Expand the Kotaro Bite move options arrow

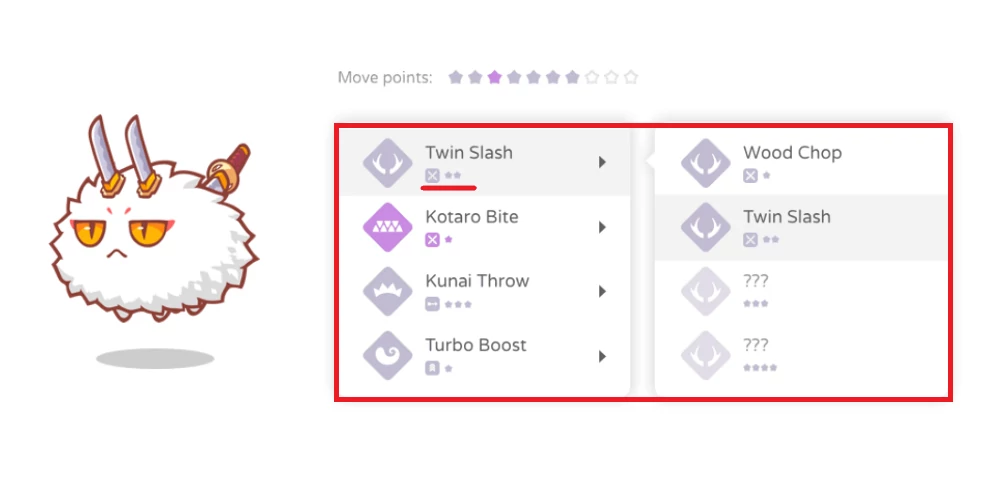602,227
